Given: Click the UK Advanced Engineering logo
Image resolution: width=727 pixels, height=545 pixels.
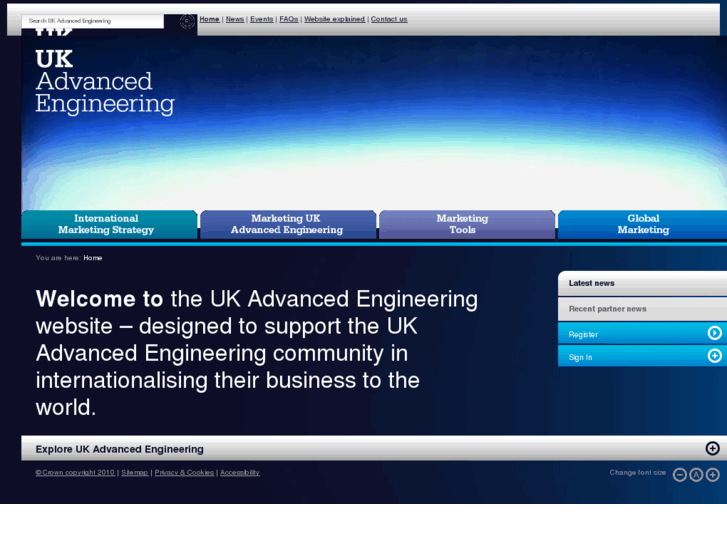Looking at the screenshot, I should point(105,82).
